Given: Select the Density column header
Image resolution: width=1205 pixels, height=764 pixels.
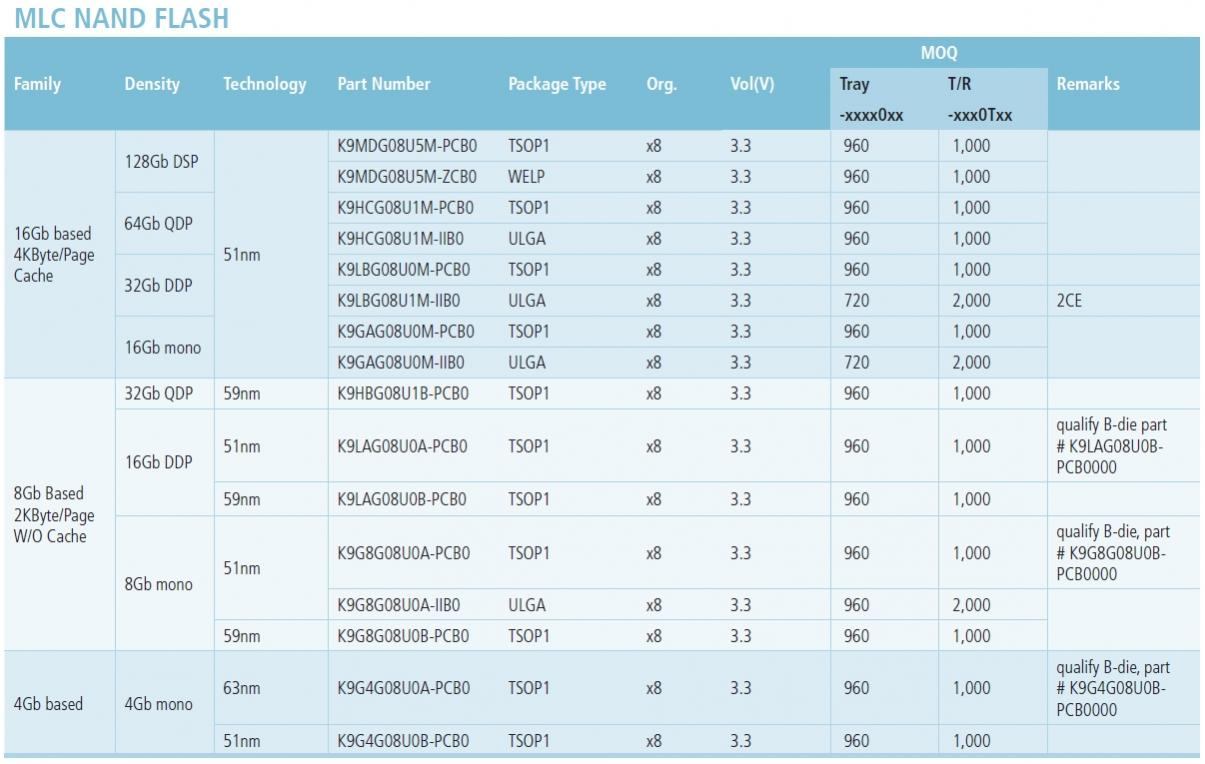Looking at the screenshot, I should (152, 84).
